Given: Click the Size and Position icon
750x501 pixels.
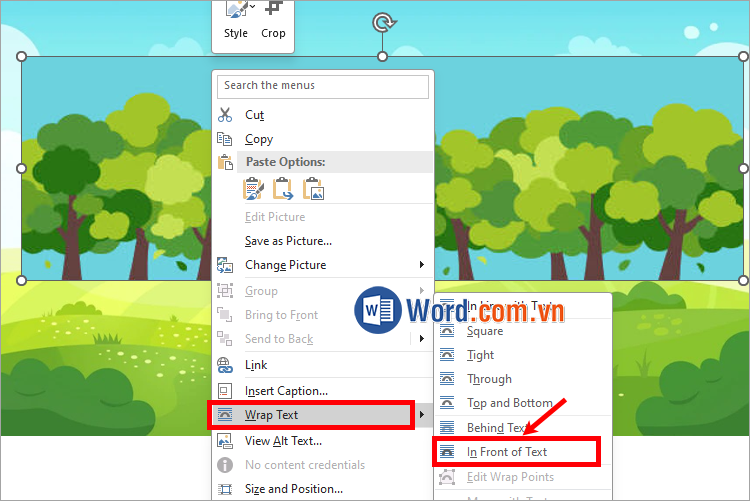Looking at the screenshot, I should pyautogui.click(x=225, y=489).
